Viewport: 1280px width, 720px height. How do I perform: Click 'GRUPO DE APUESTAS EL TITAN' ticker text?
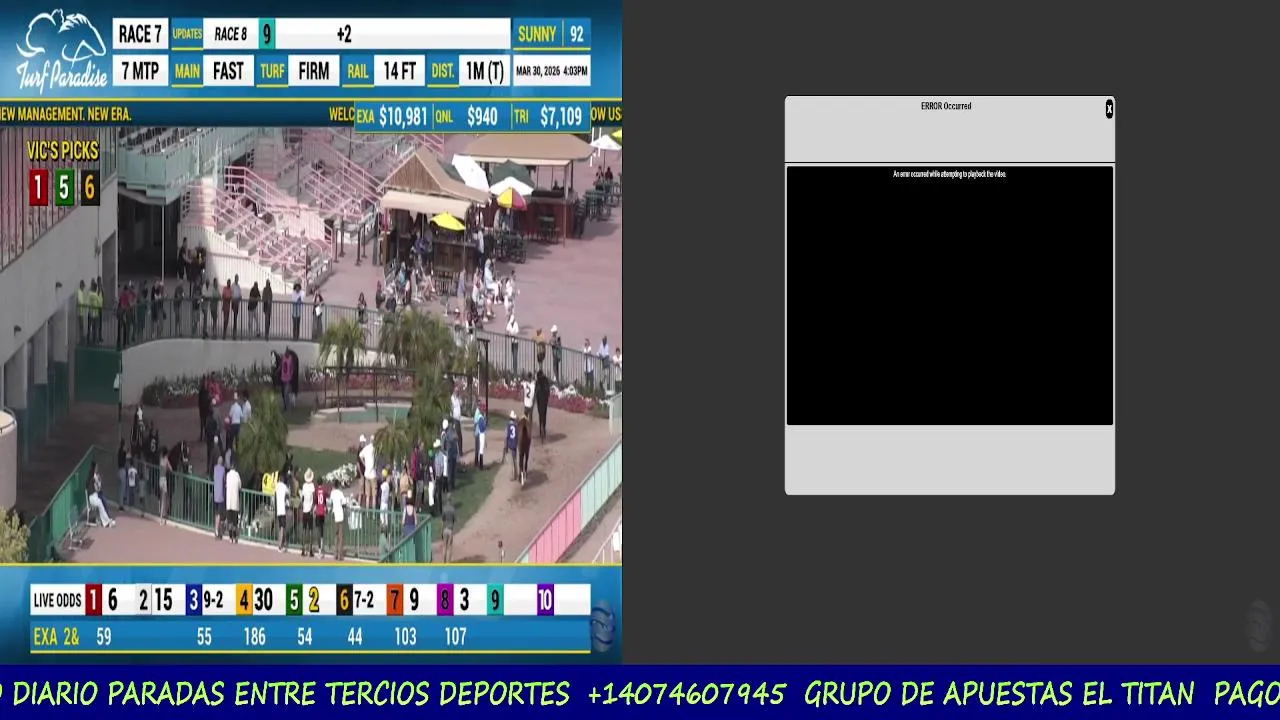coord(999,693)
